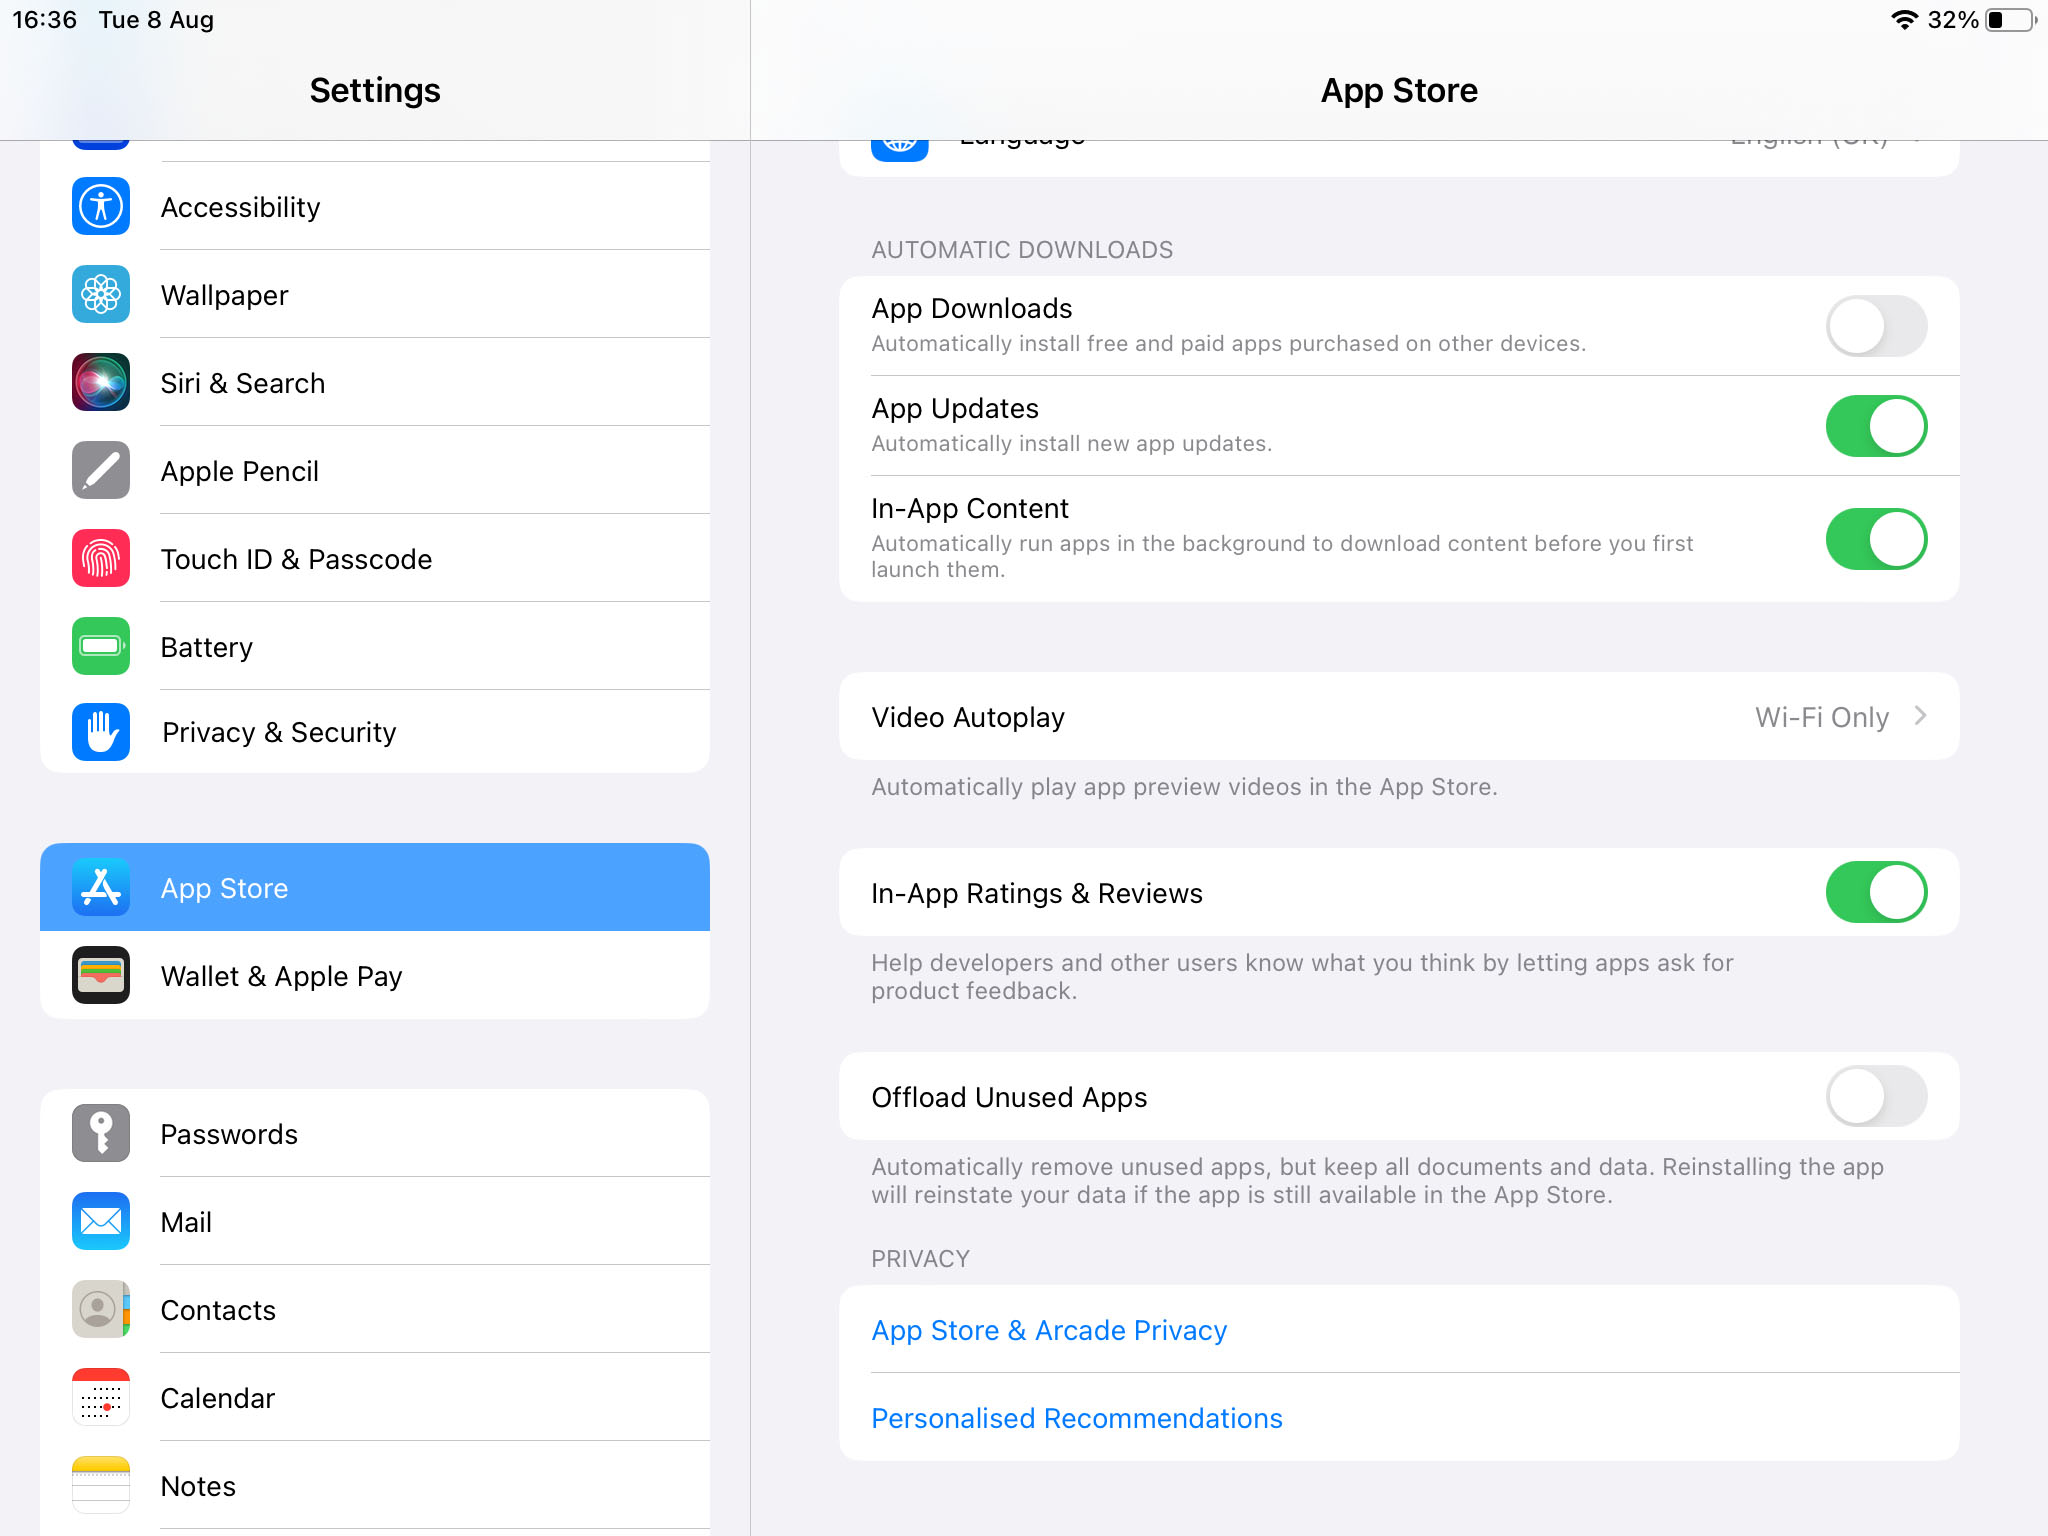Select the Wallpaper icon
This screenshot has width=2048, height=1536.
pyautogui.click(x=100, y=295)
